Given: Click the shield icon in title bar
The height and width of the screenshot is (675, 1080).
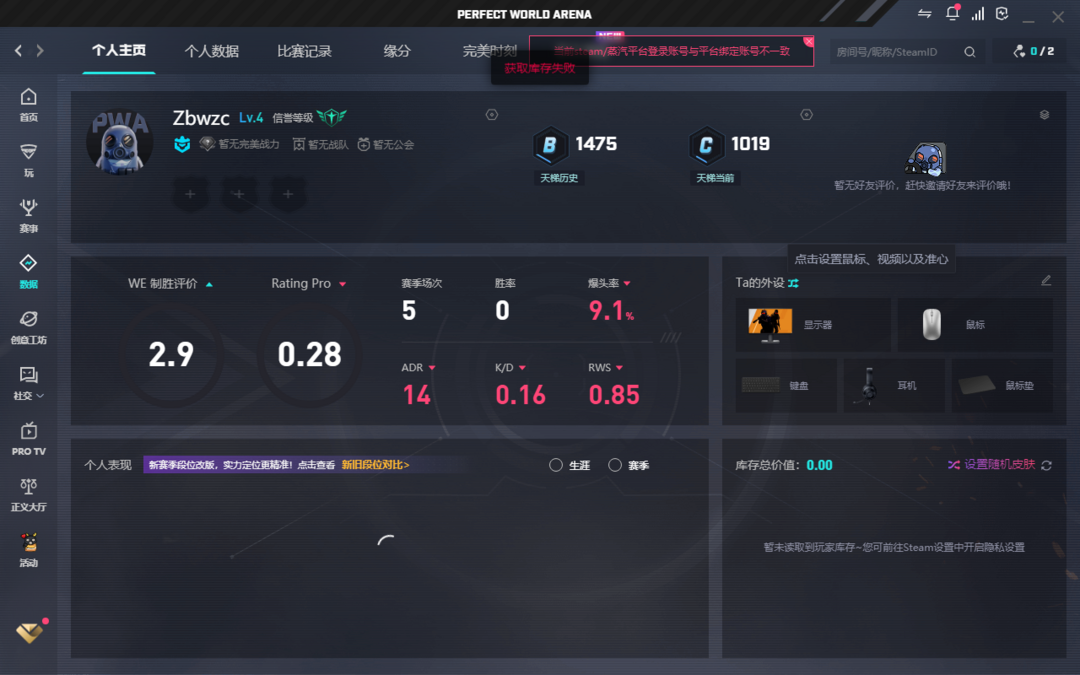Looking at the screenshot, I should pos(1002,14).
